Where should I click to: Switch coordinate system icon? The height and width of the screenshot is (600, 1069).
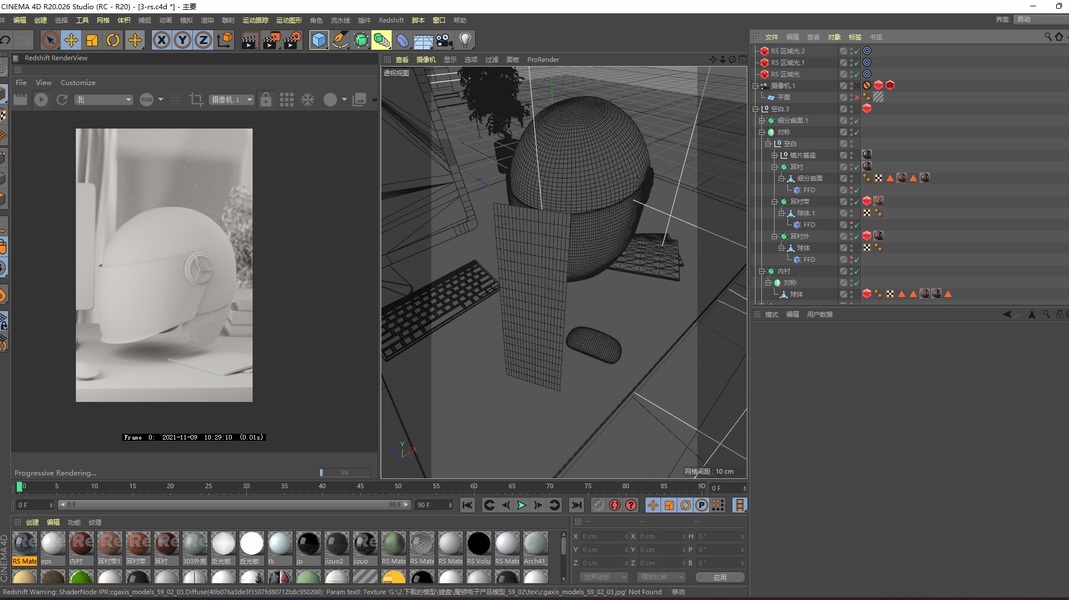[x=224, y=40]
